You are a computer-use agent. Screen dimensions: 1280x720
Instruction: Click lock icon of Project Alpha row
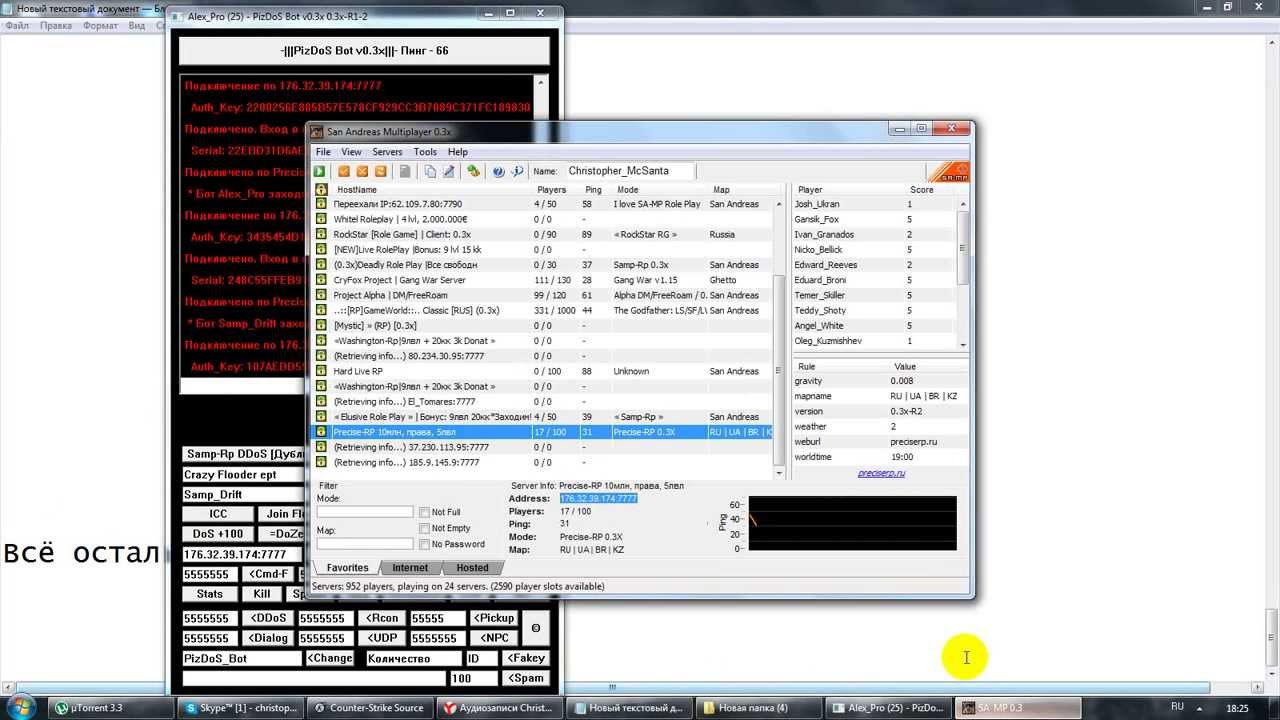(321, 295)
